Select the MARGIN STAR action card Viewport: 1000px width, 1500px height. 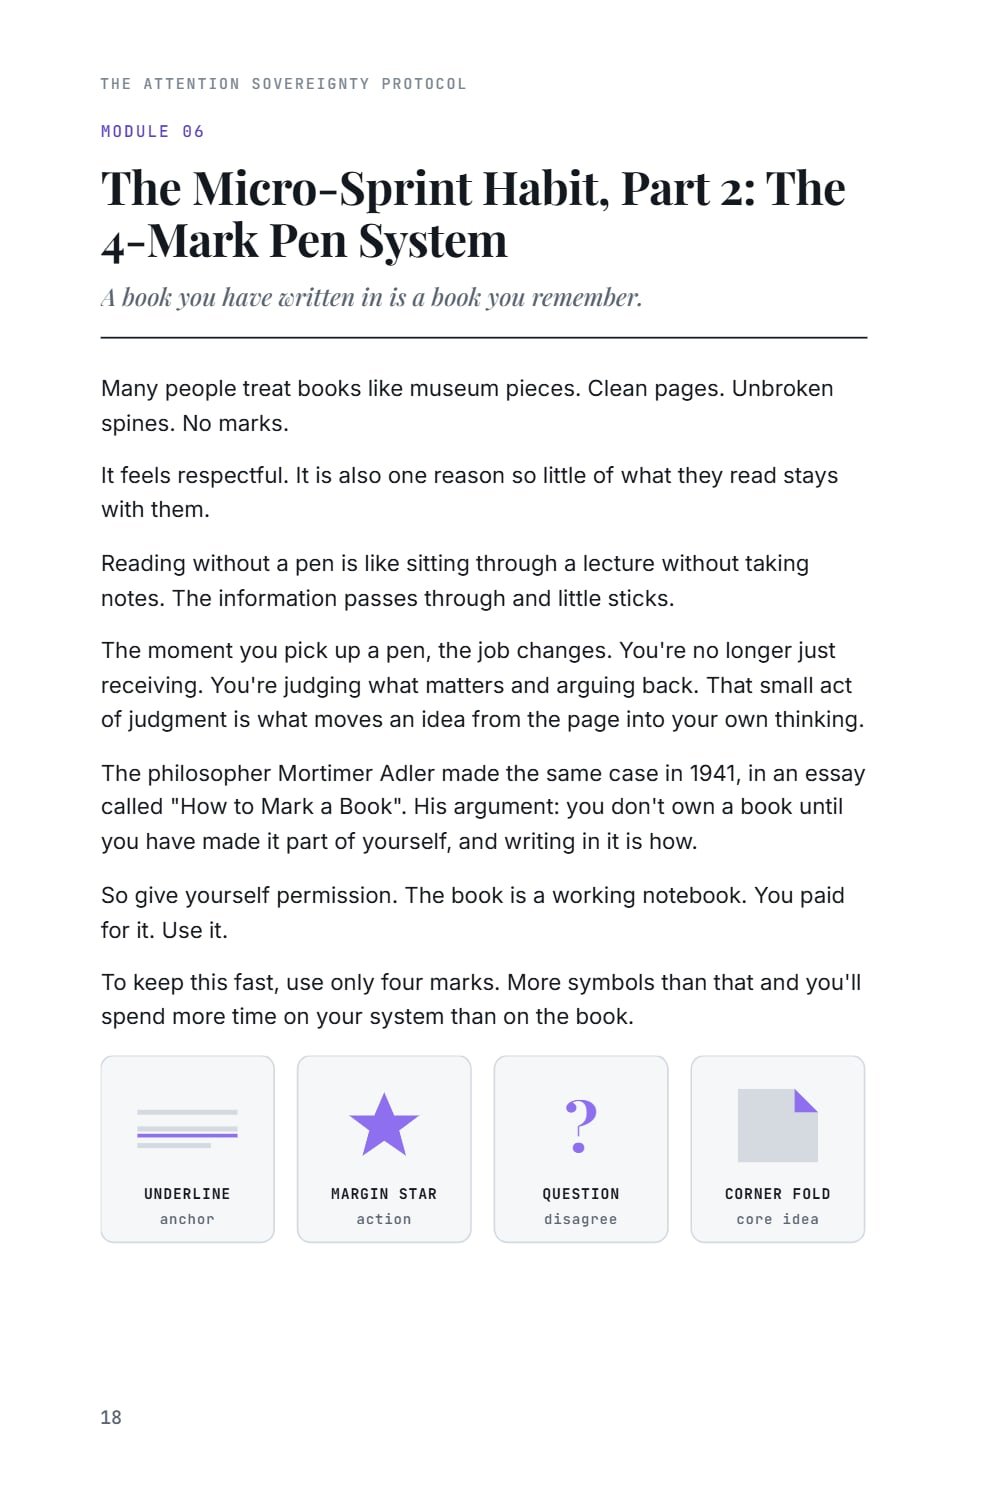[384, 1149]
